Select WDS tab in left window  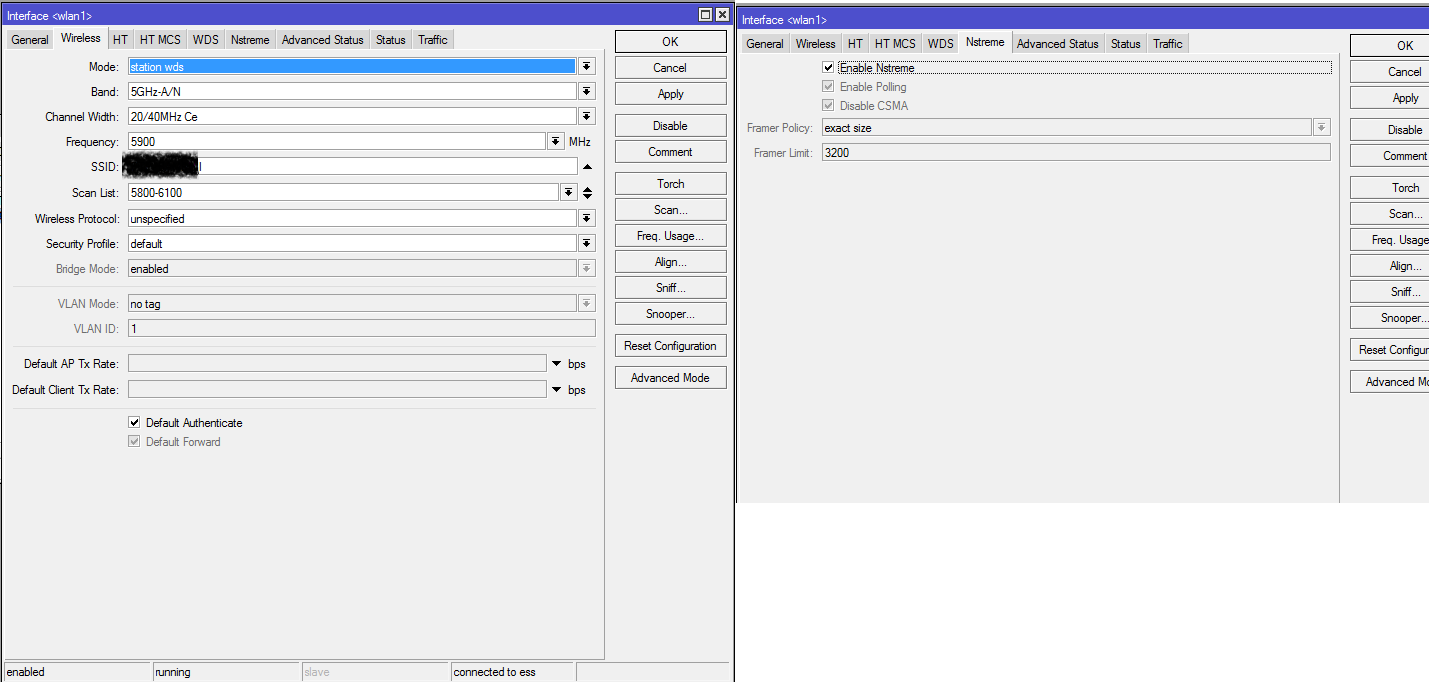point(206,40)
